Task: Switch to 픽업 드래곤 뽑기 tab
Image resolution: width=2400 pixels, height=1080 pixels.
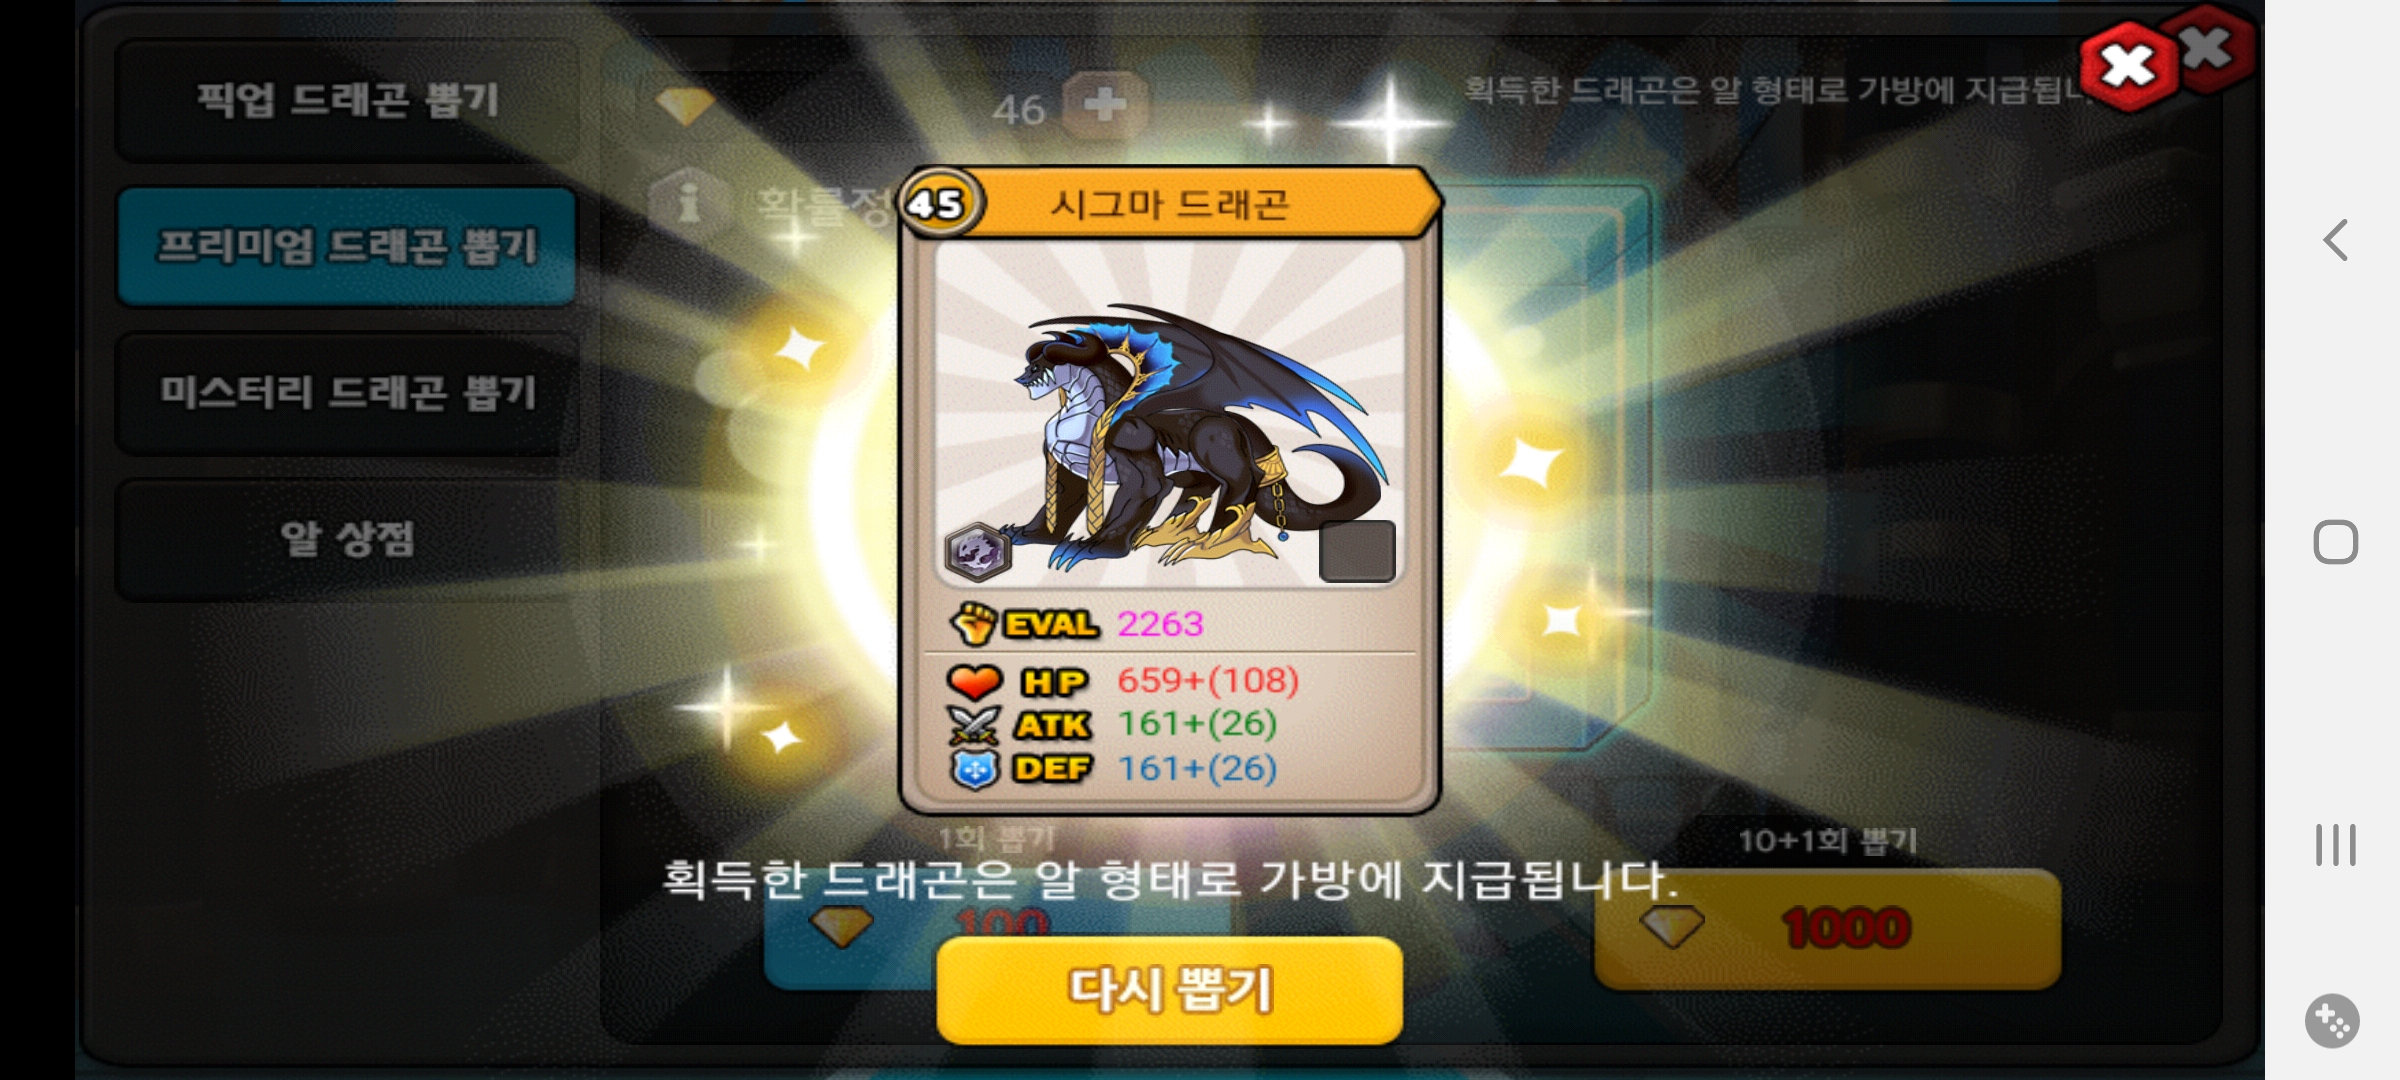Action: click(347, 100)
